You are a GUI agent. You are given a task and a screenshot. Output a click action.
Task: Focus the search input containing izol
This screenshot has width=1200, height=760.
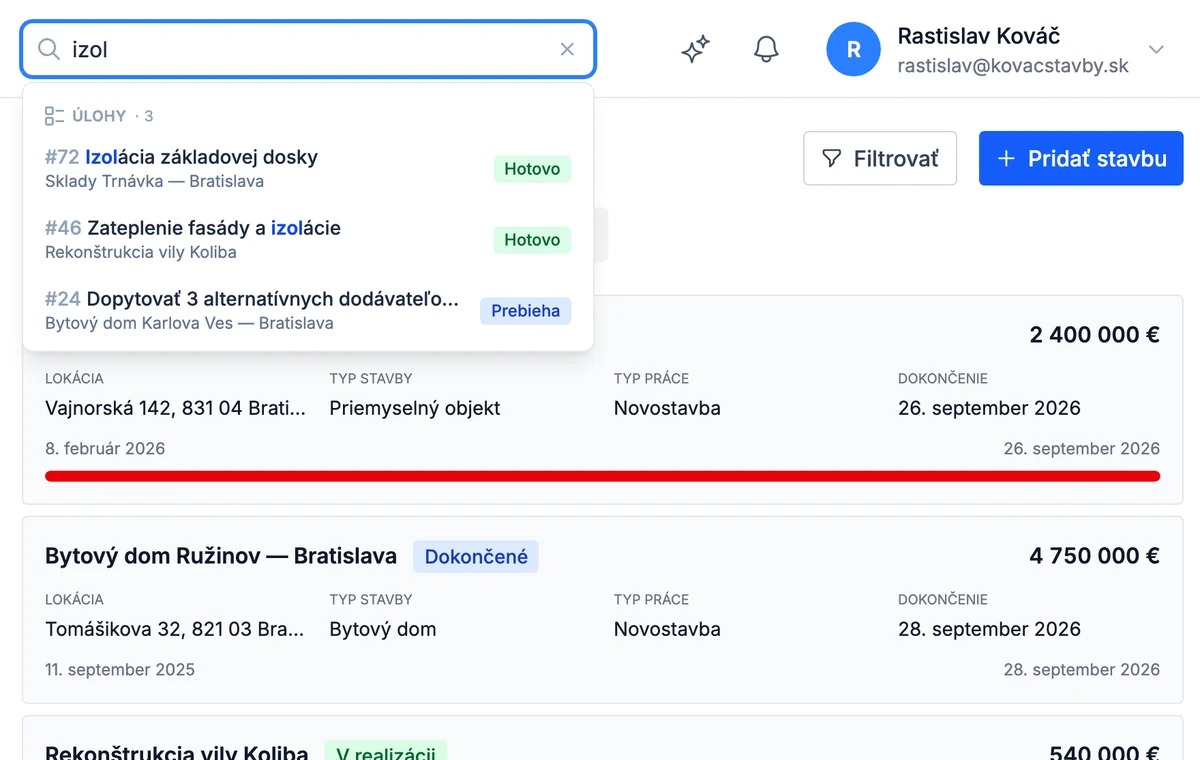tap(308, 49)
